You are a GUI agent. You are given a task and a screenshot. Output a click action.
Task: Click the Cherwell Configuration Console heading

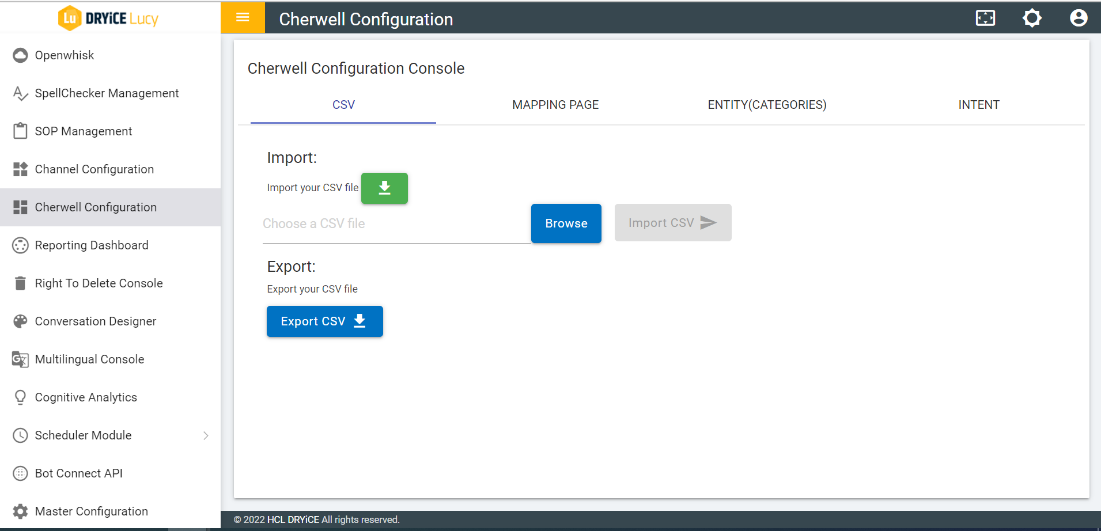(x=356, y=69)
